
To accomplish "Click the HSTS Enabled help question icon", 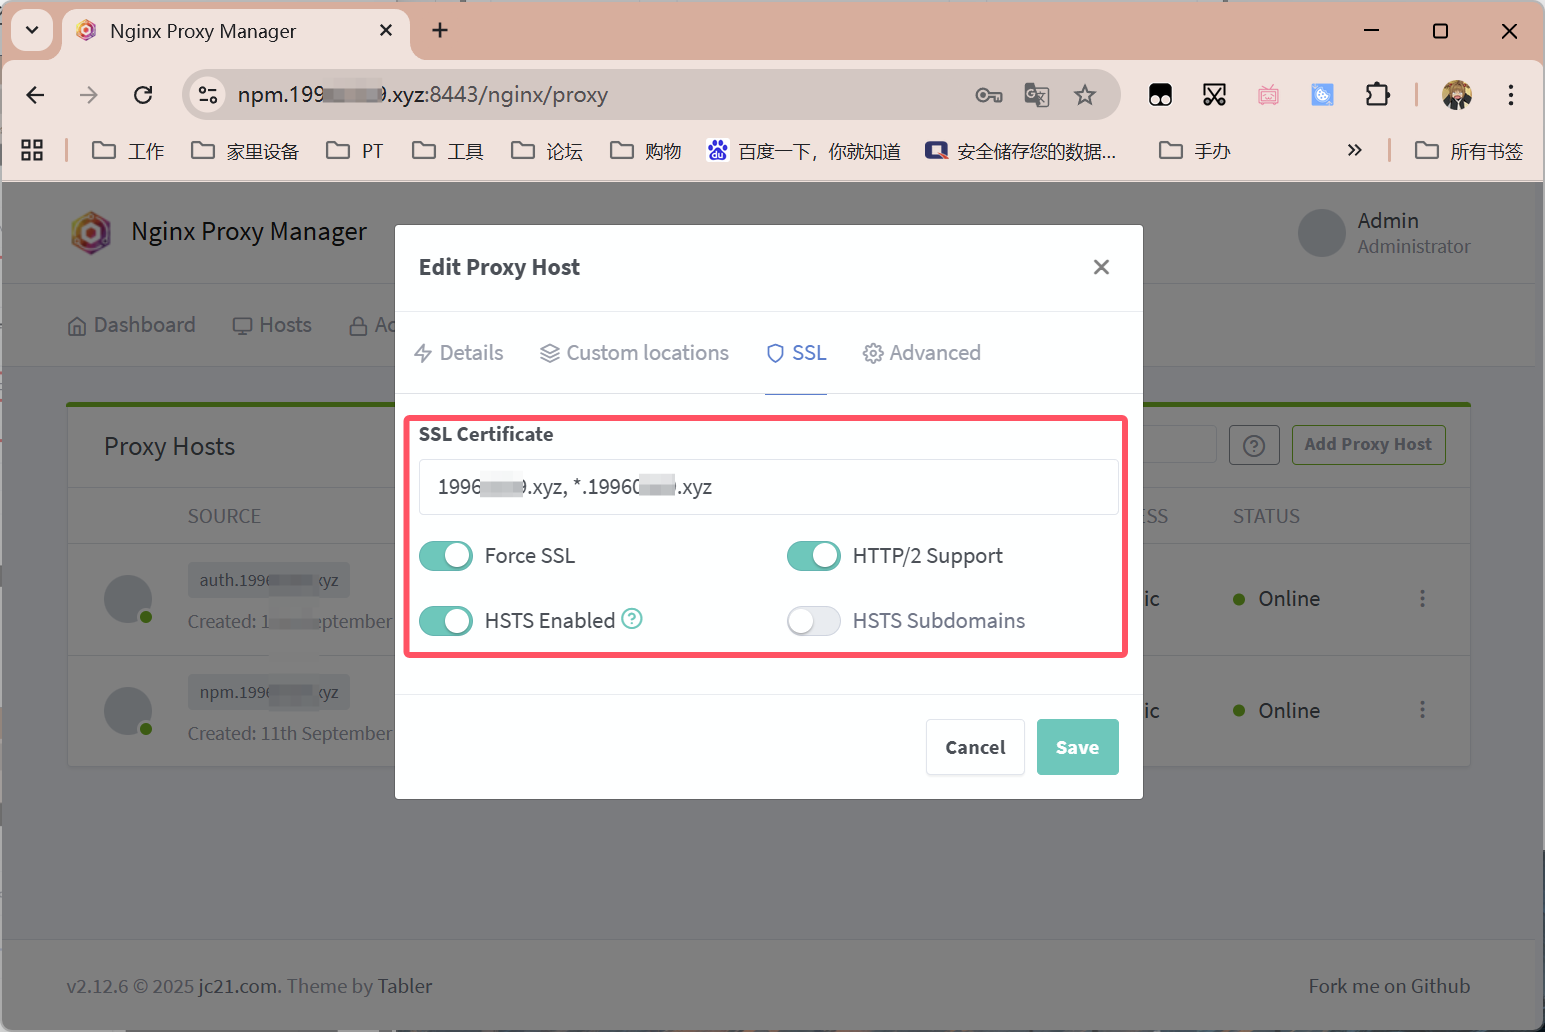I will point(632,619).
